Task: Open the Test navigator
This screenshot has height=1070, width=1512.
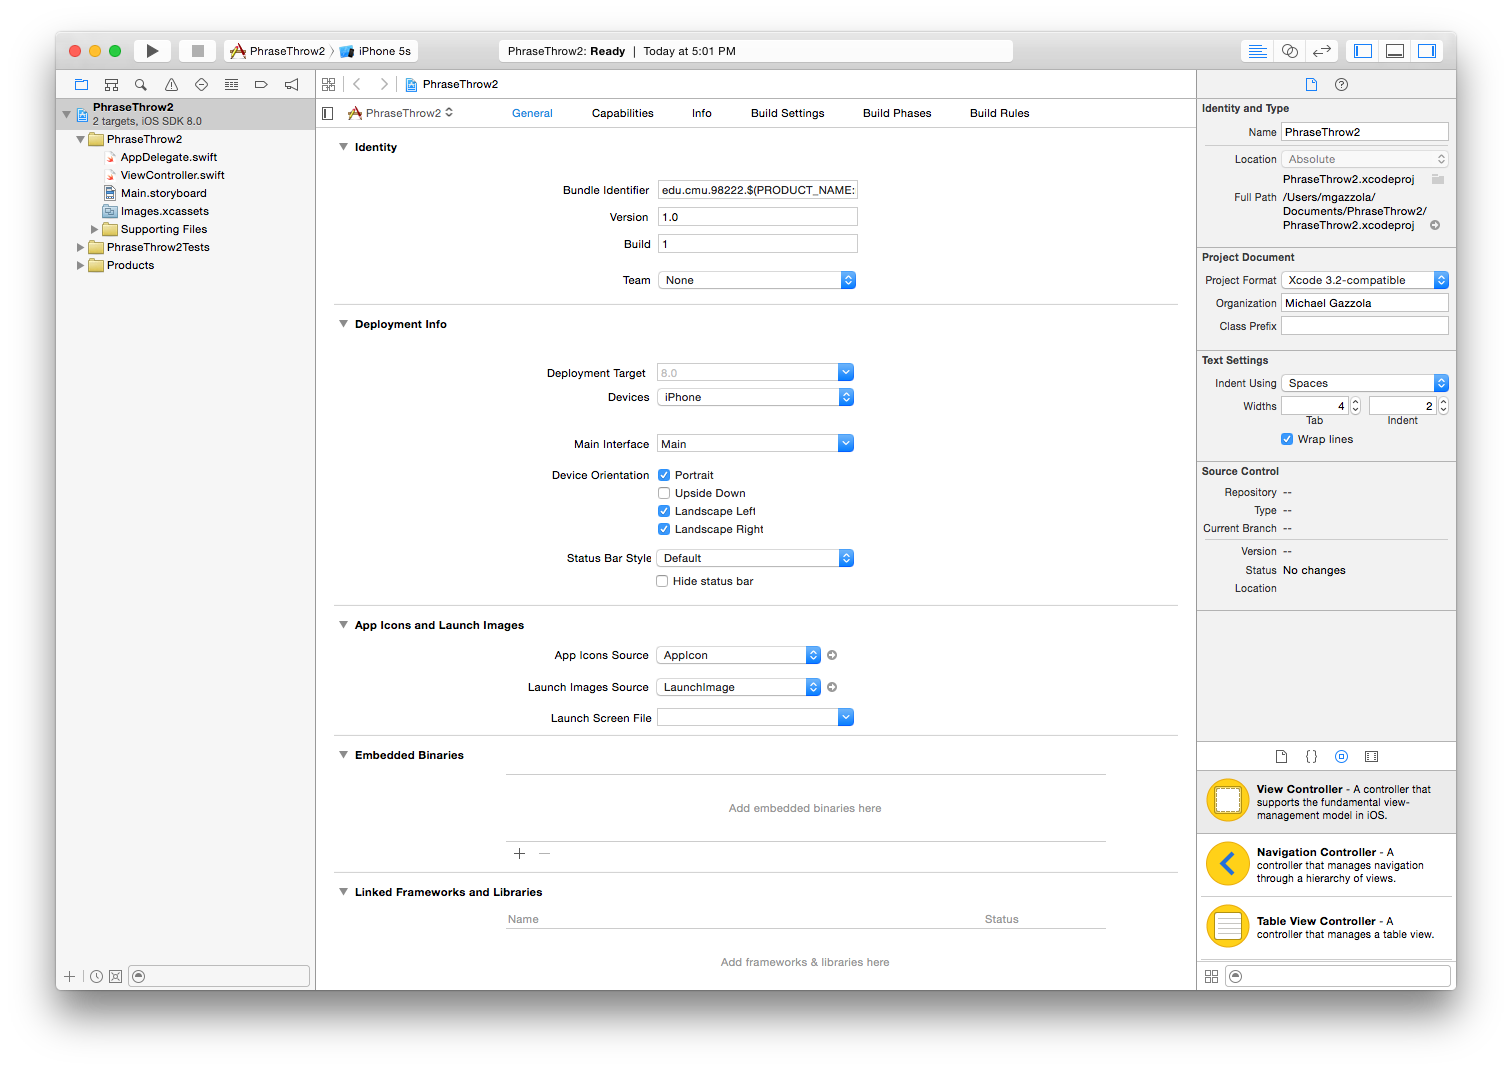Action: pyautogui.click(x=201, y=85)
